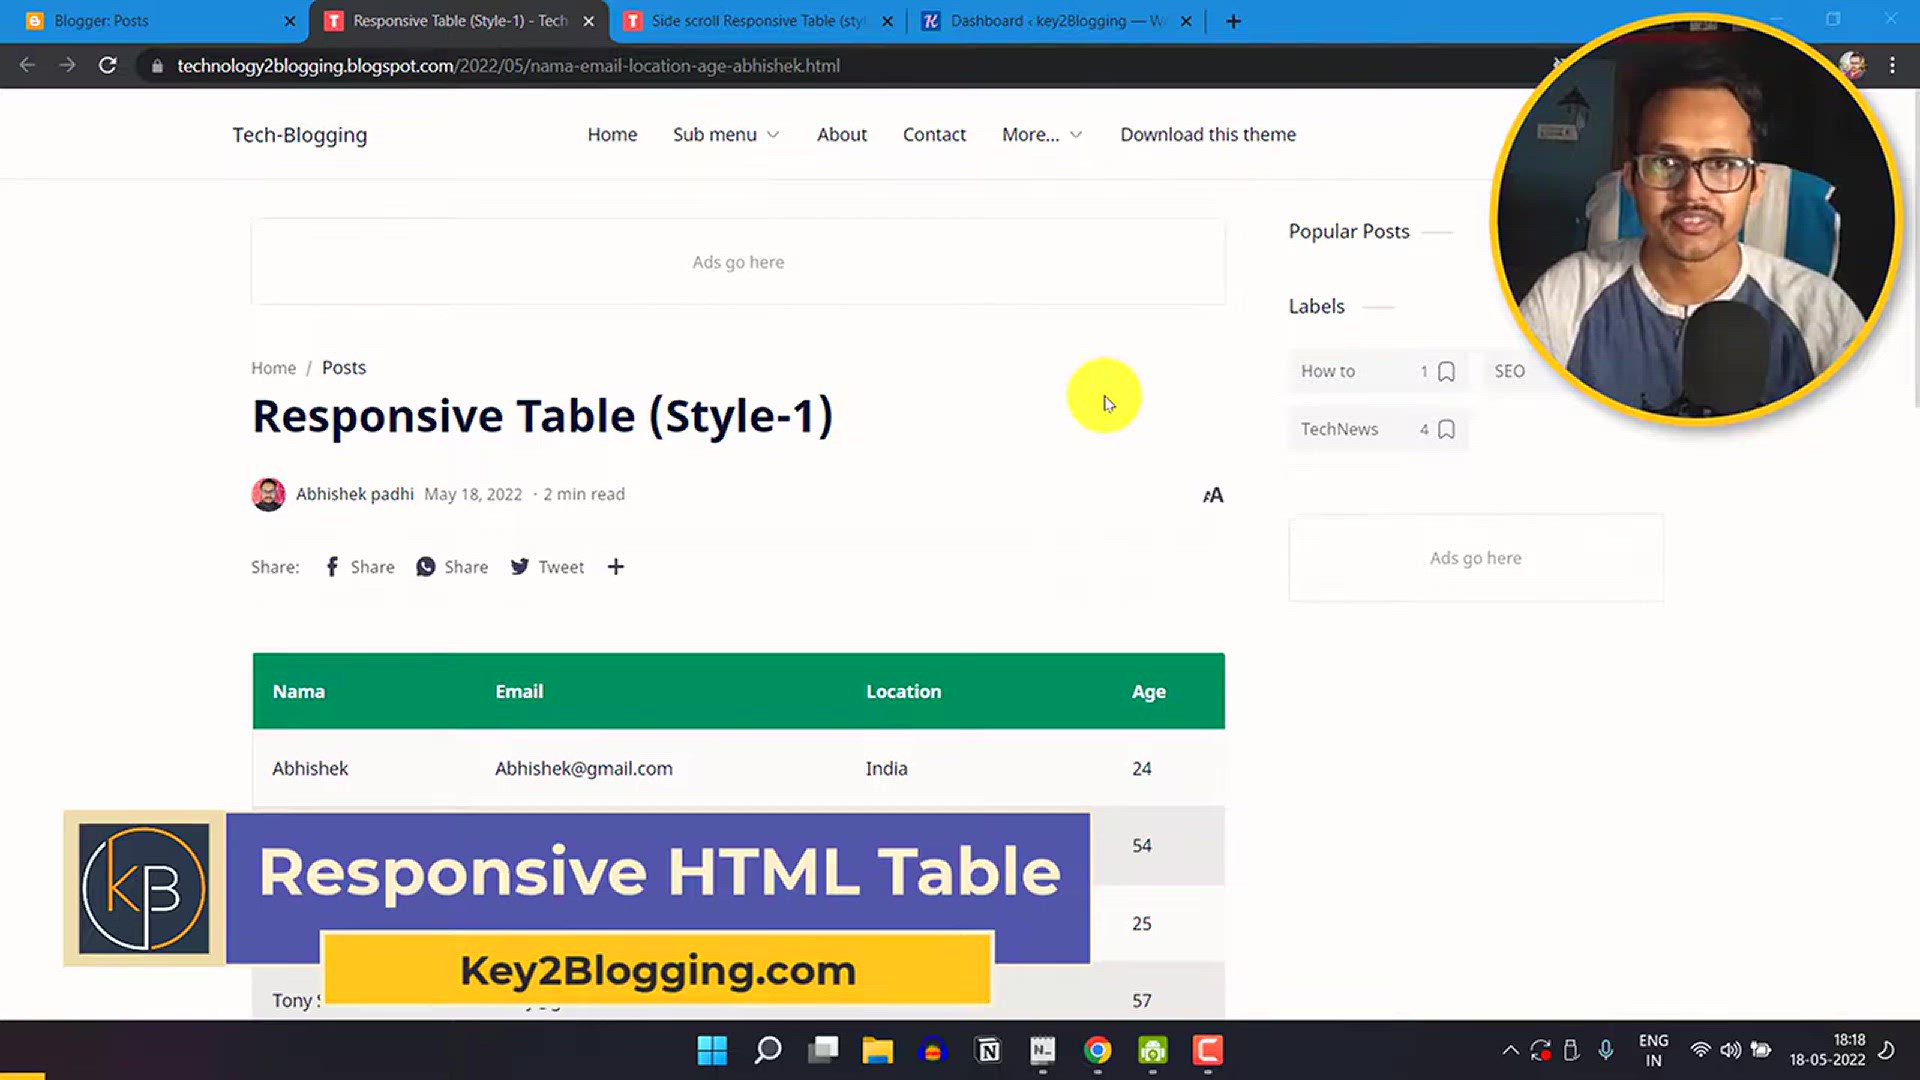
Task: Click the ENG IN language indicator
Action: [1654, 1050]
